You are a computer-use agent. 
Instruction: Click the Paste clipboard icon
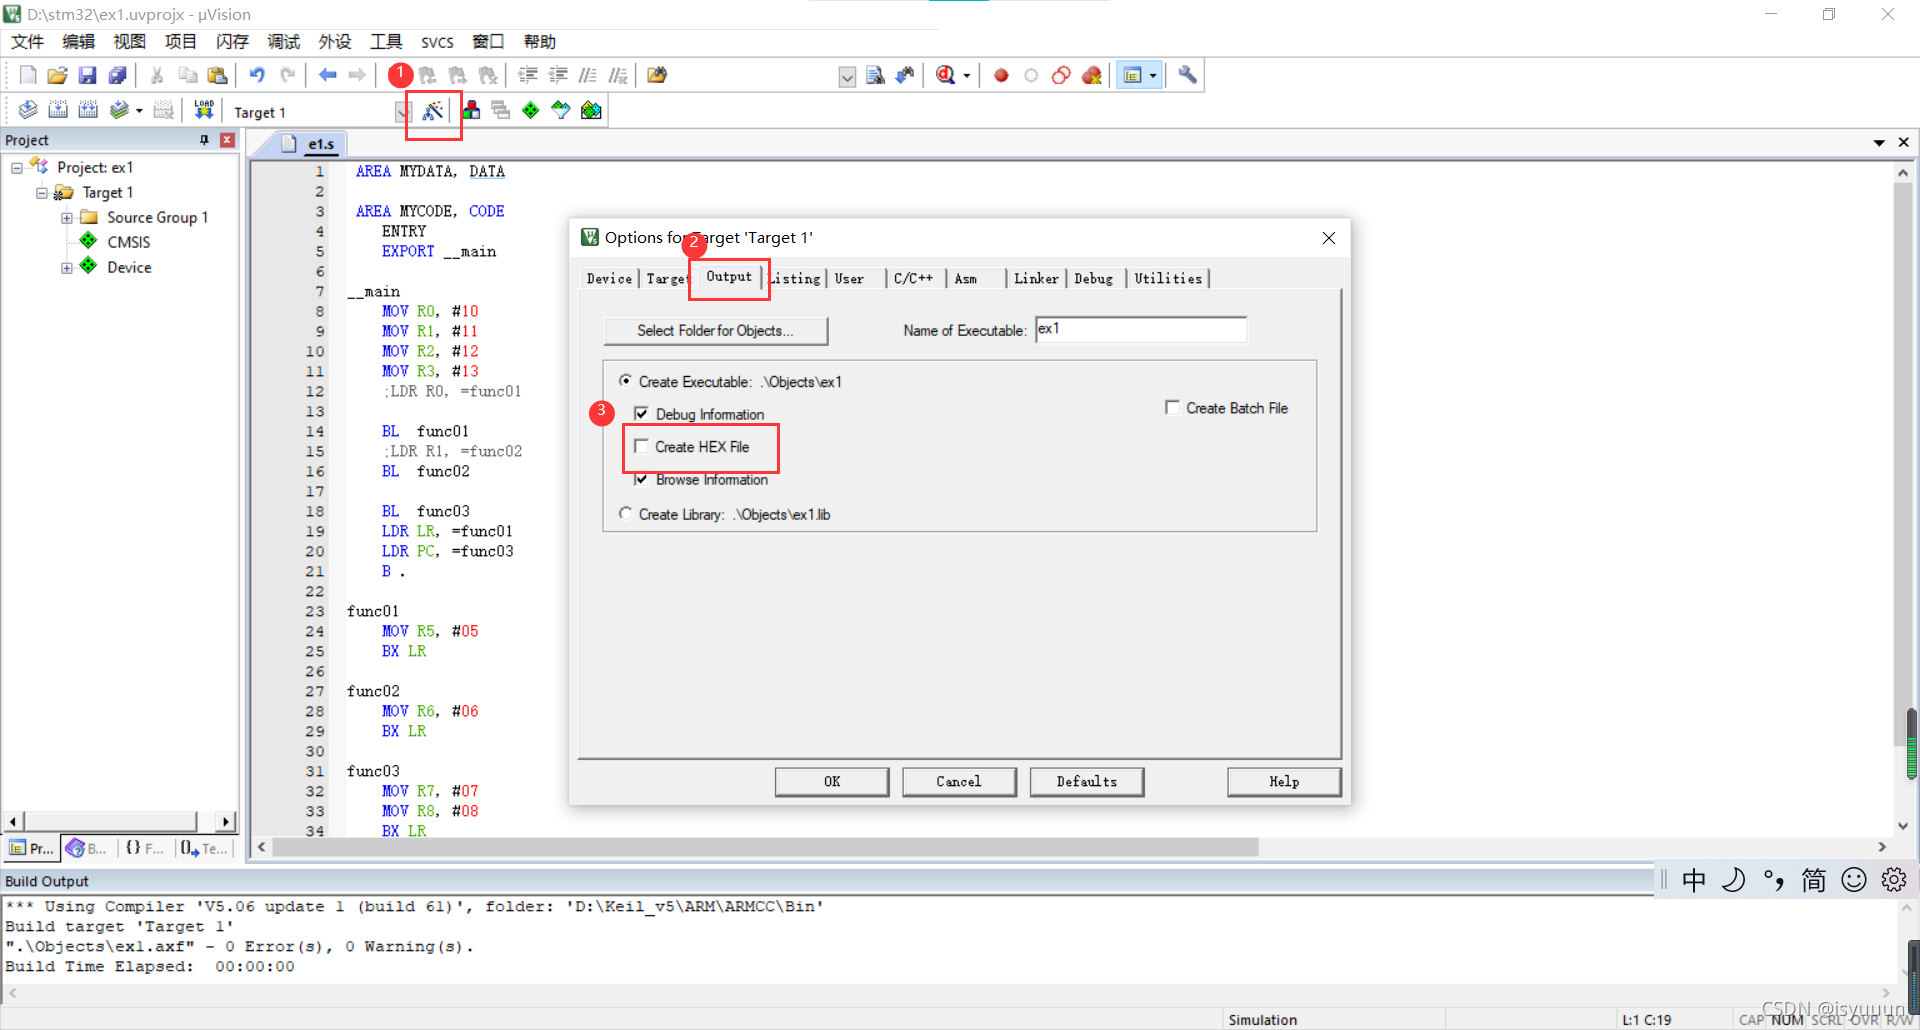click(217, 75)
